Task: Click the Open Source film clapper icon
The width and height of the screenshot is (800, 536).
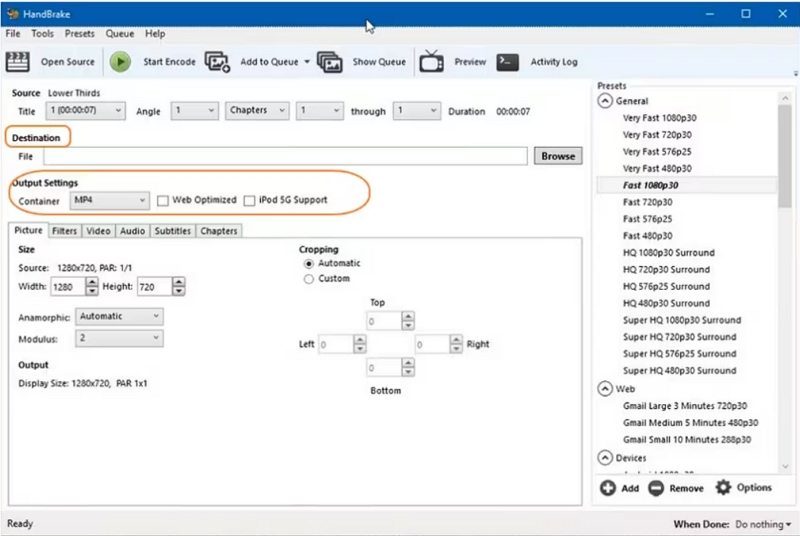Action: coord(17,62)
